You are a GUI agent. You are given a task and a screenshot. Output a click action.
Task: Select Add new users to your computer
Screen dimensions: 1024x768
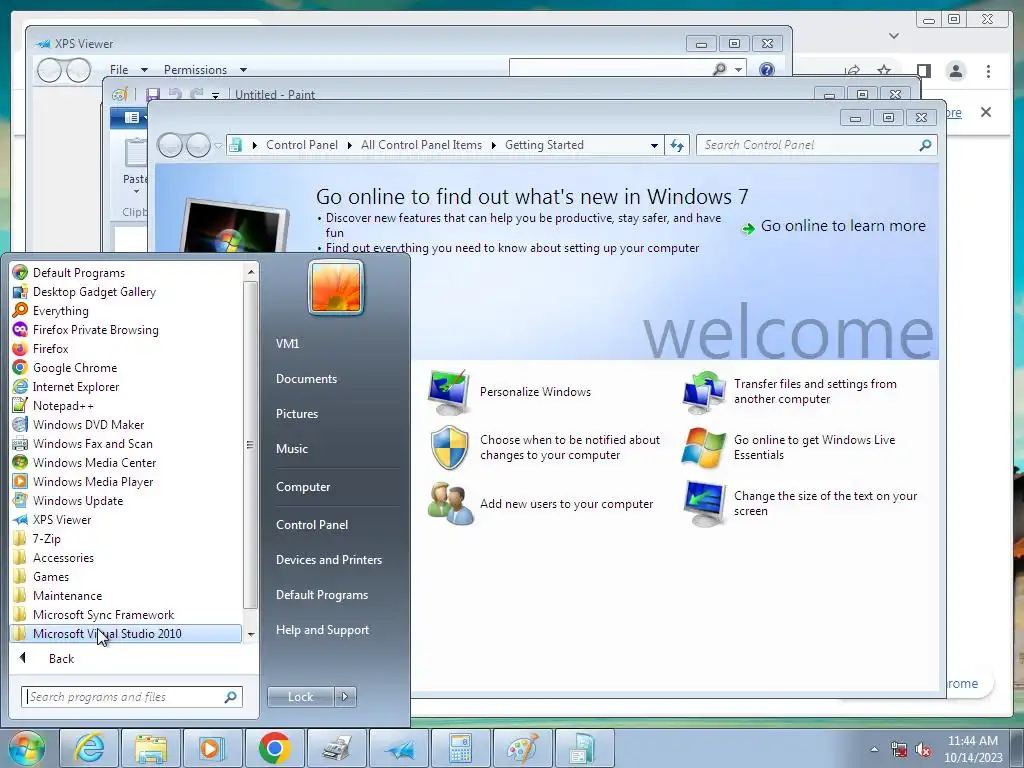pyautogui.click(x=566, y=504)
